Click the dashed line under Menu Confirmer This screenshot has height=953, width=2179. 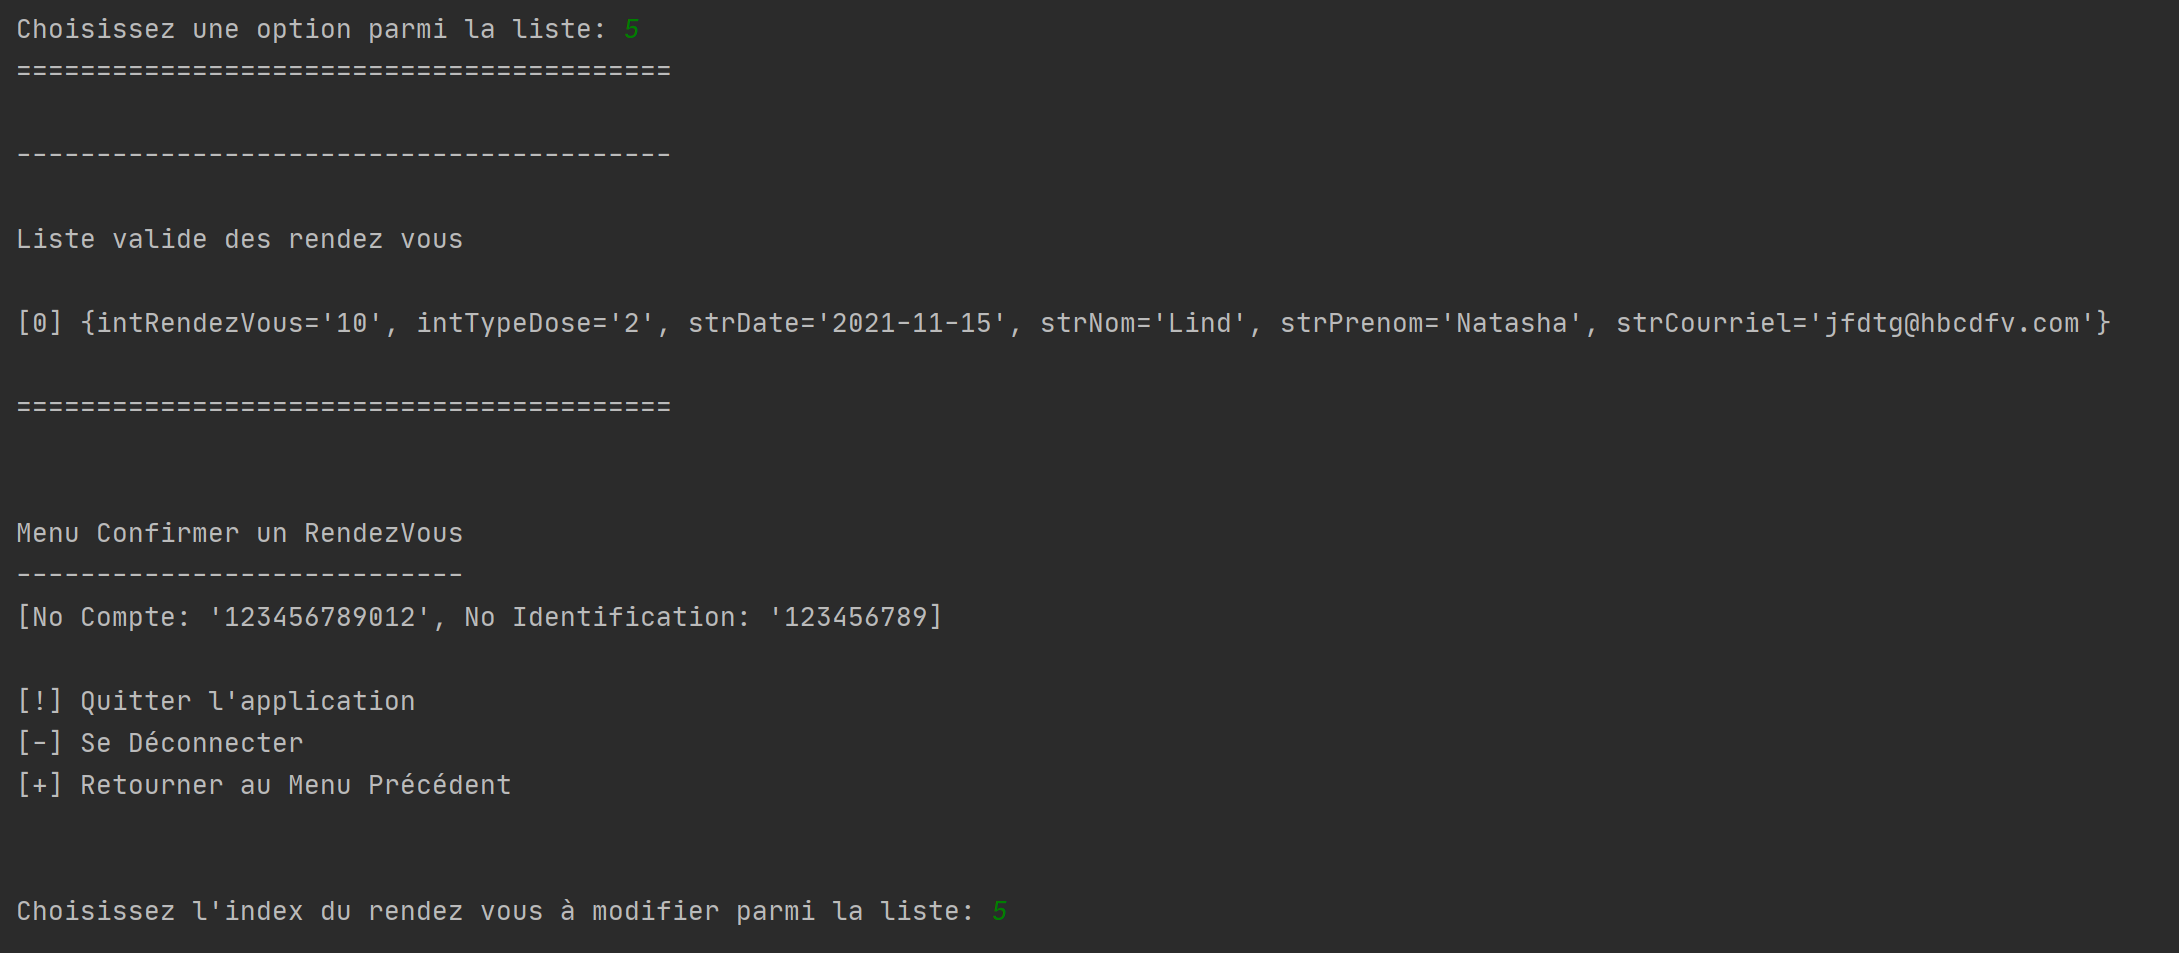point(240,575)
